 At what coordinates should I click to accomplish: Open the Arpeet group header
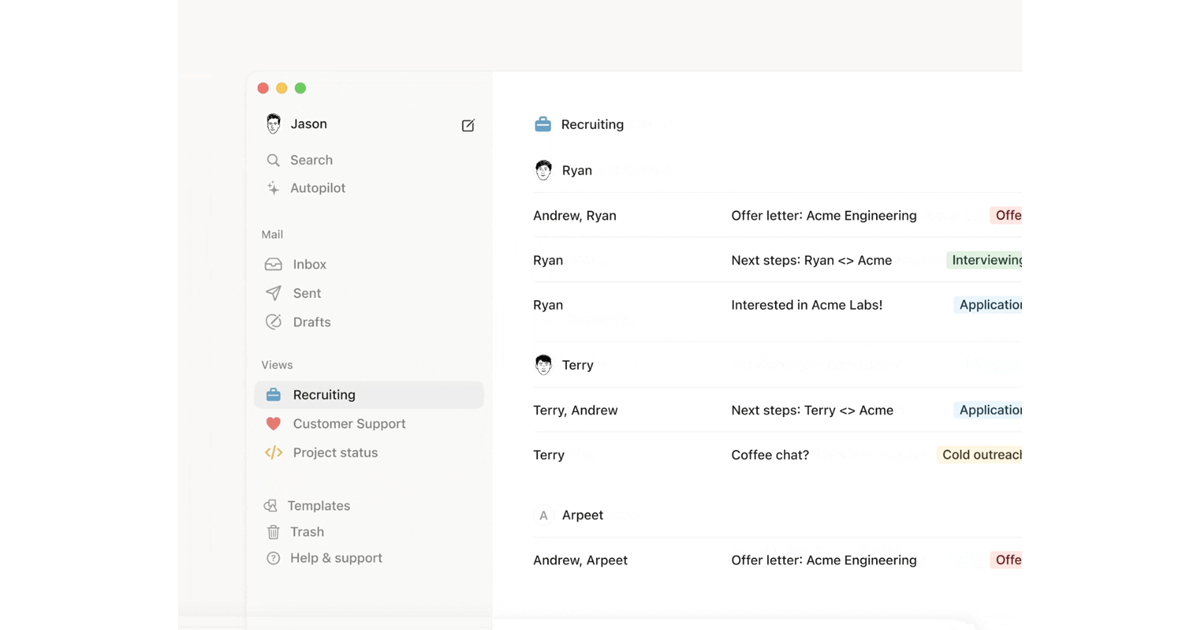tap(582, 515)
